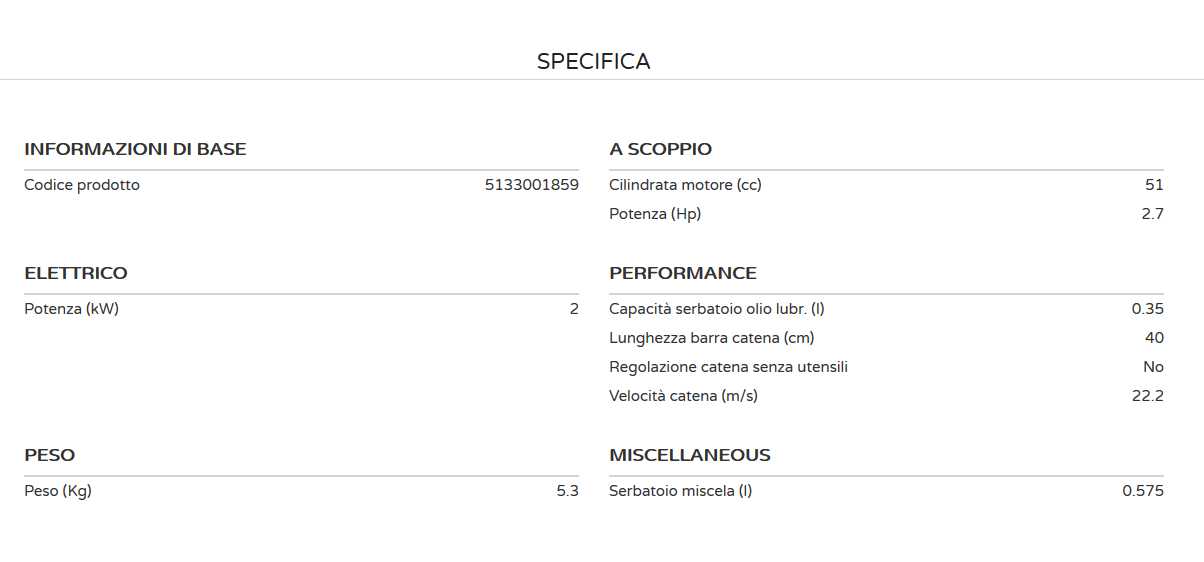Image resolution: width=1204 pixels, height=562 pixels.
Task: Click the 22.2 chain speed value
Action: (x=1147, y=396)
